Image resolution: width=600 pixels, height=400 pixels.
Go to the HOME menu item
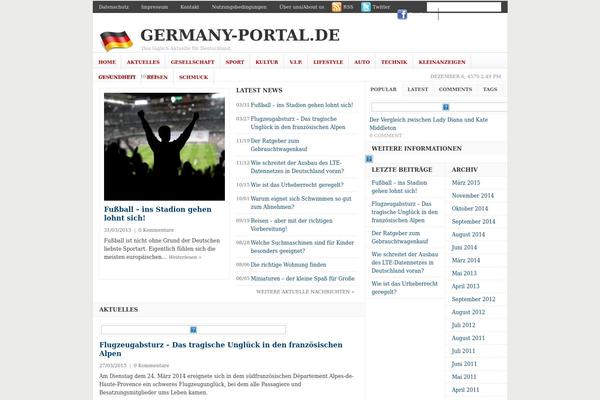coord(107,62)
